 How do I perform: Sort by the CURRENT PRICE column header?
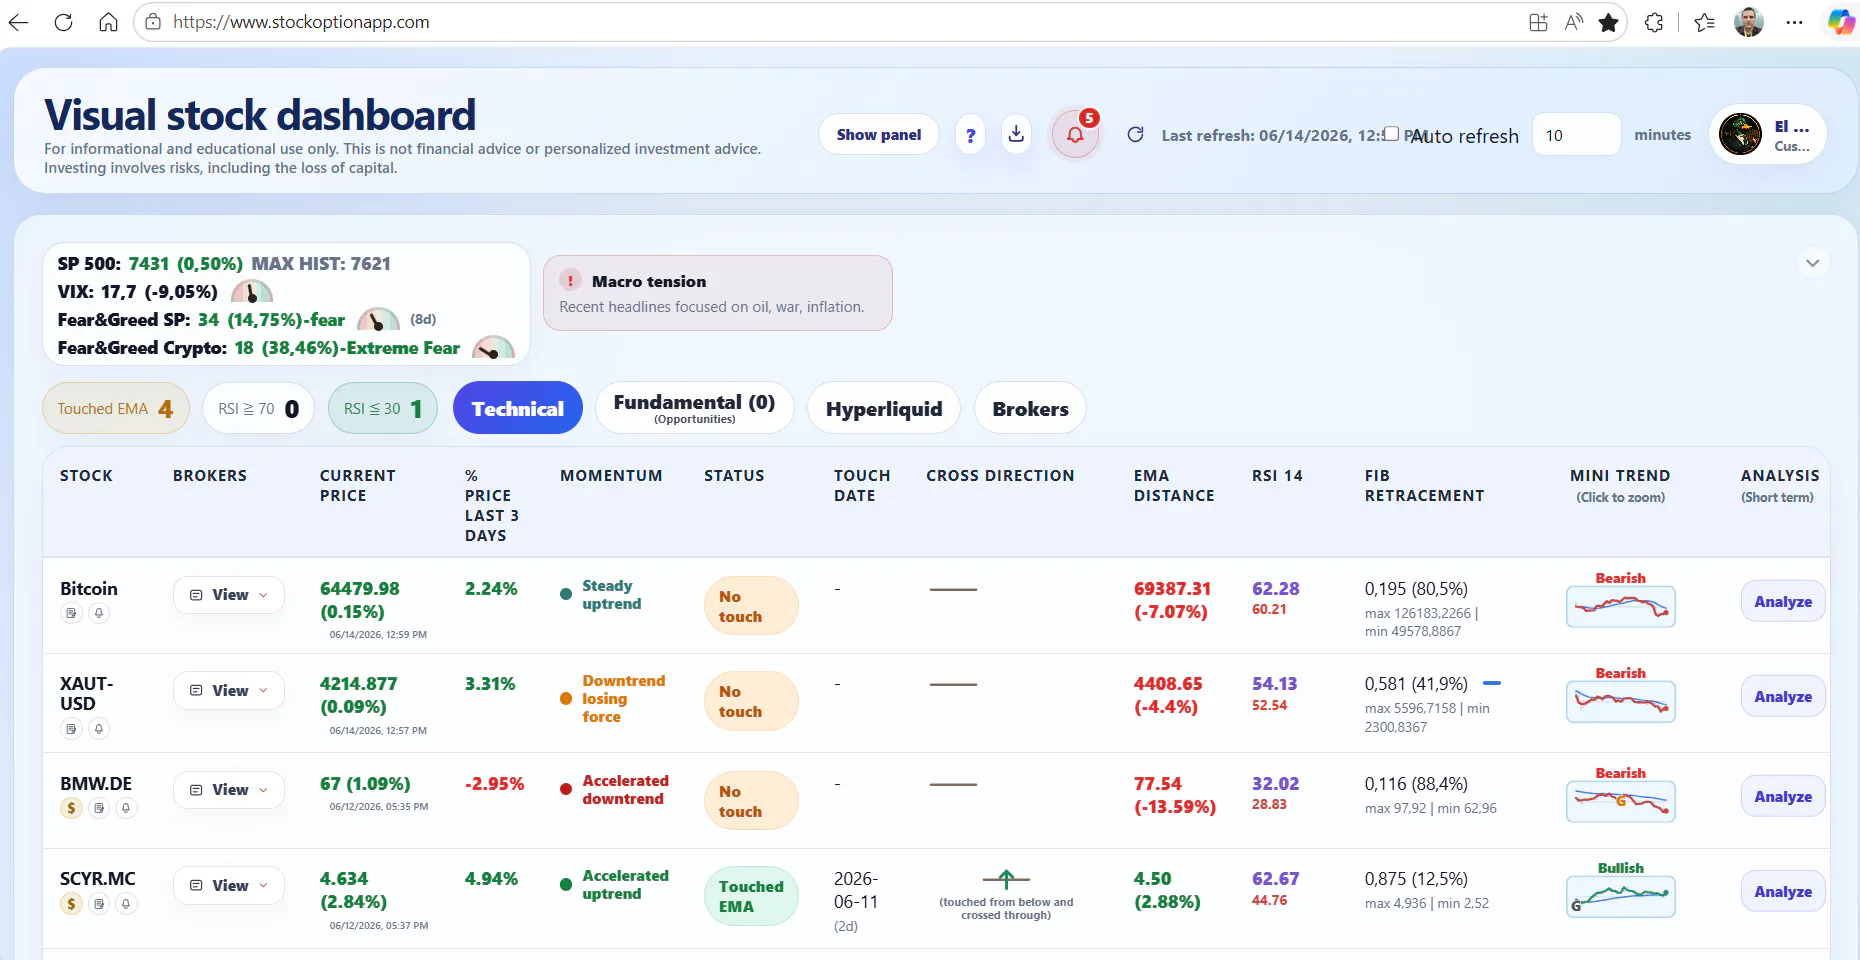[x=357, y=486]
